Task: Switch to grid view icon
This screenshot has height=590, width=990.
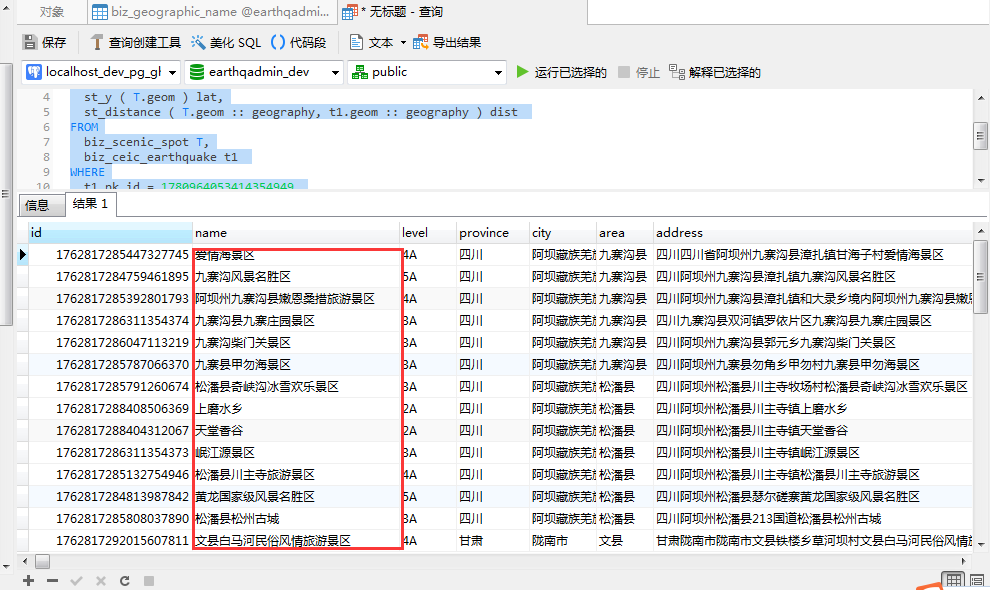Action: point(953,580)
